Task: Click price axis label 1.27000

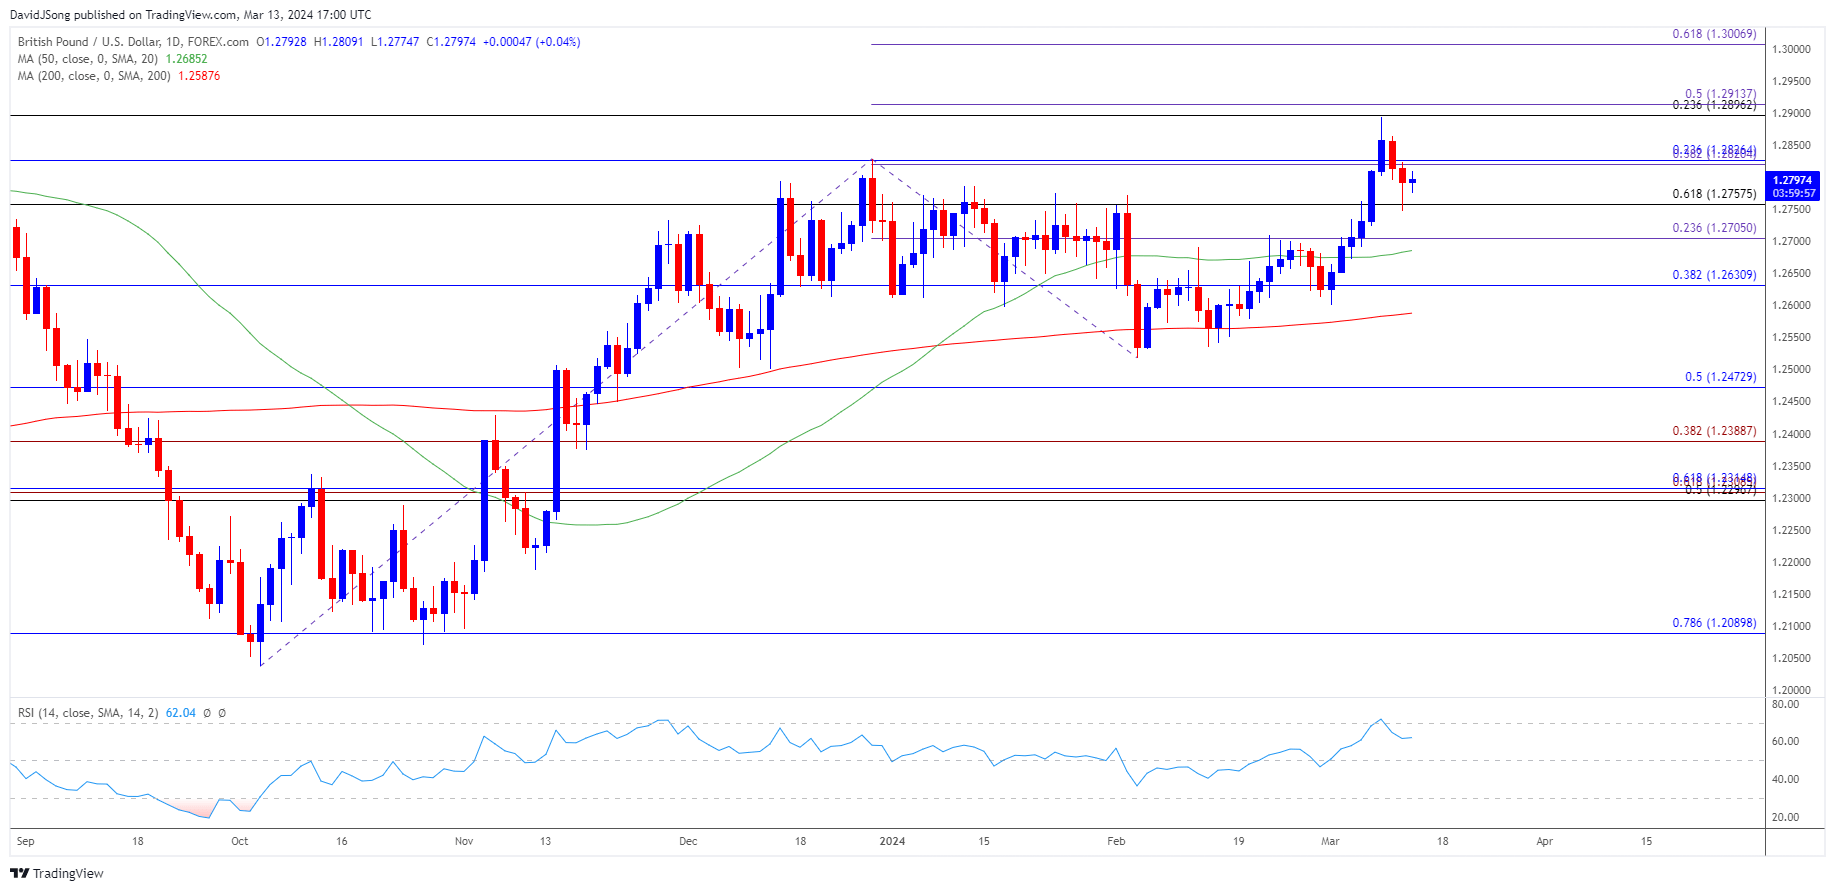Action: [x=1791, y=241]
